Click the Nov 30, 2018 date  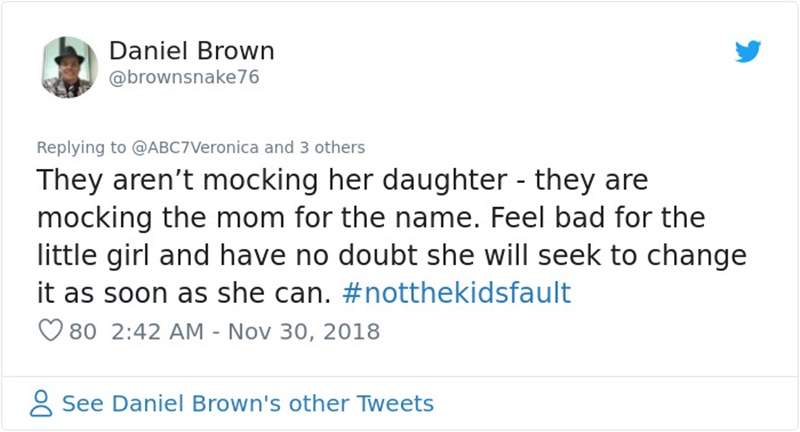point(303,332)
